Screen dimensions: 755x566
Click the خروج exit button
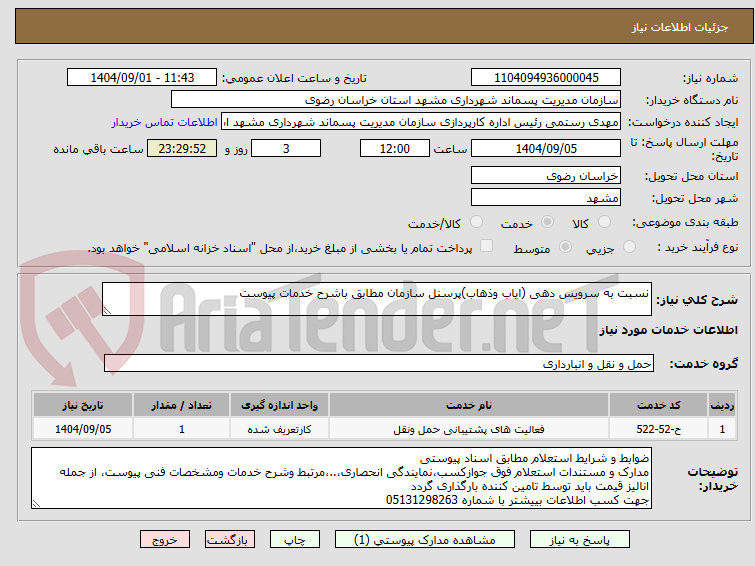165,540
